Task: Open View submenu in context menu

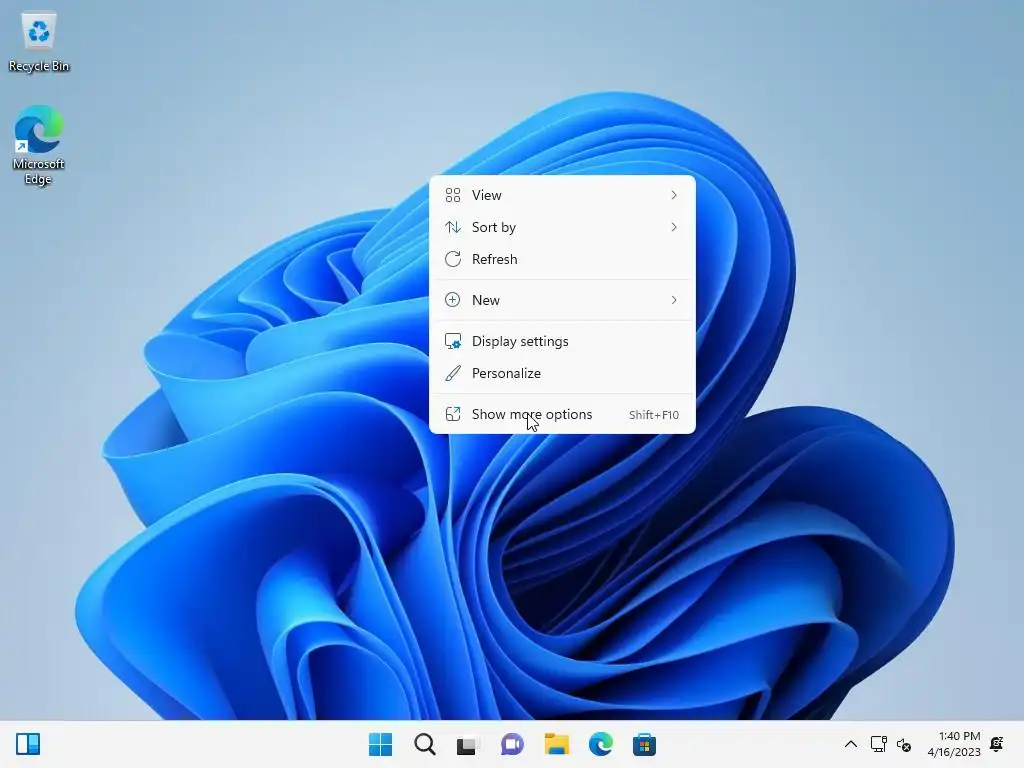Action: point(562,195)
